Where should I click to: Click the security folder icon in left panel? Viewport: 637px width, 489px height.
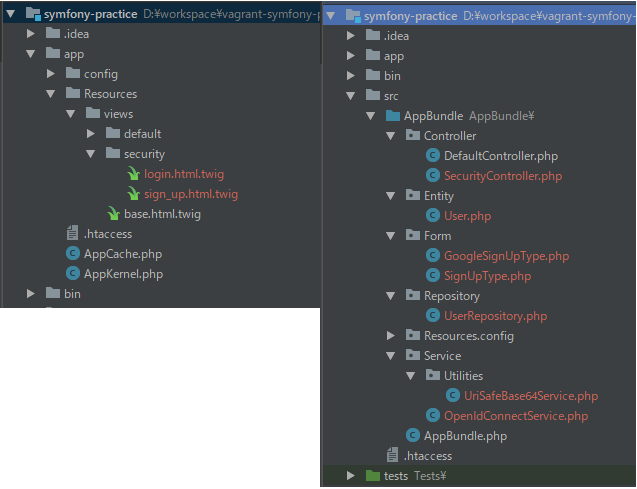click(113, 153)
